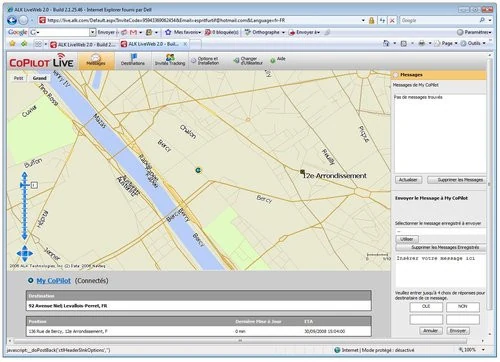Viewport: 500px width, 362px height.
Task: Click the zoom-in arrow atop zoom slider
Action: (25, 175)
